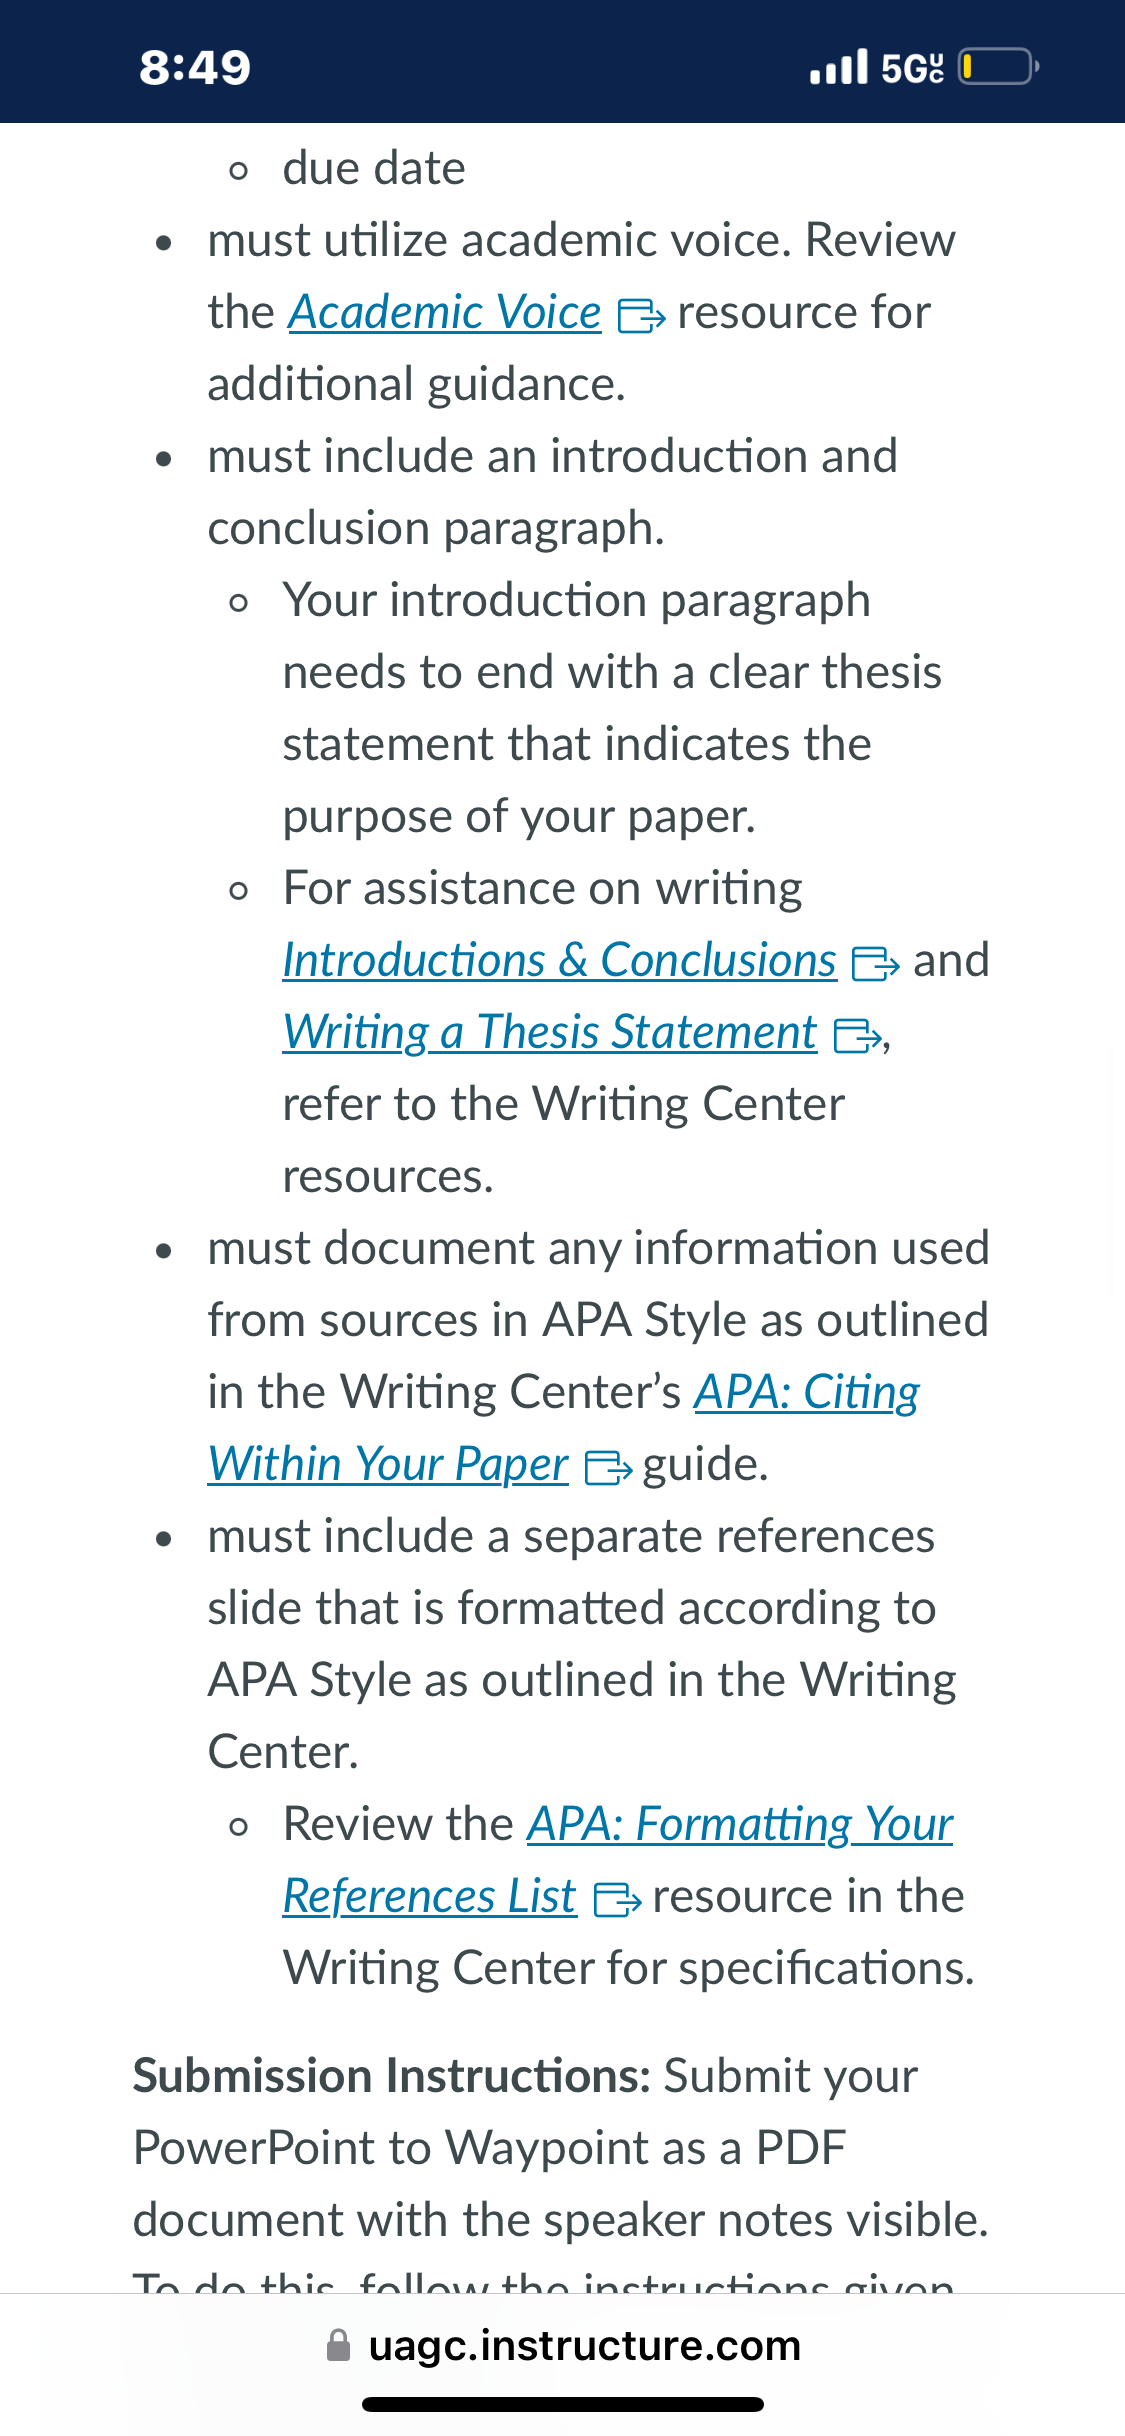Open APA: Citing link text
The width and height of the screenshot is (1125, 2436).
[x=807, y=1392]
